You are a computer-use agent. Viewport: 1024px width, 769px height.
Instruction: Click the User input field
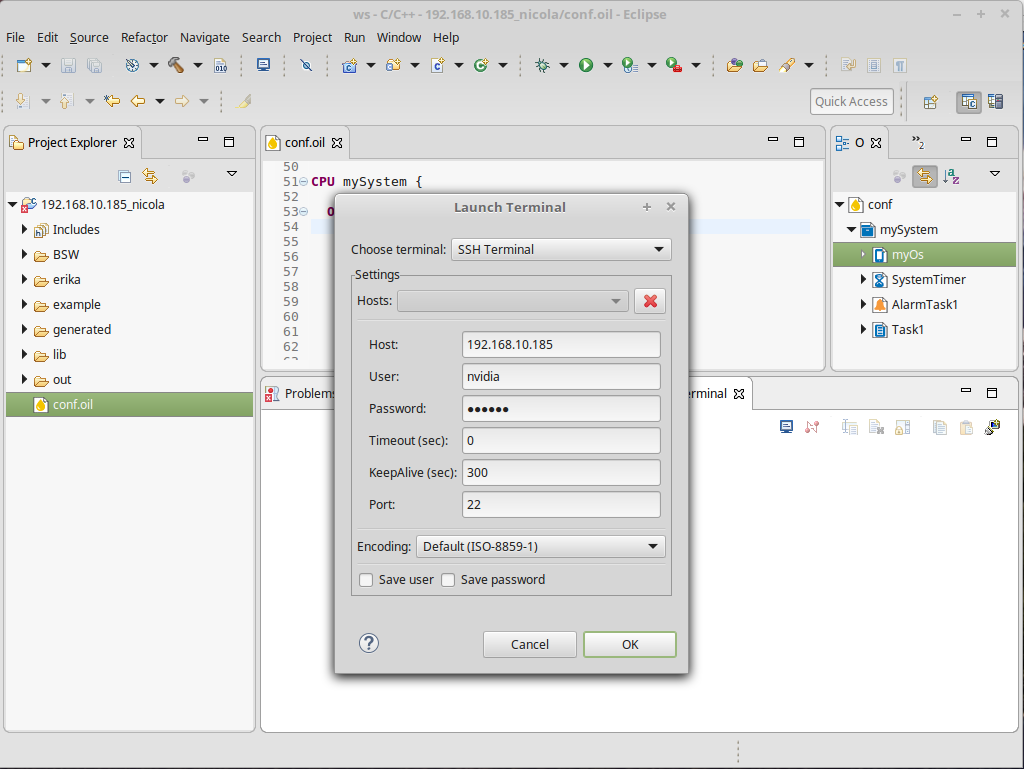pyautogui.click(x=561, y=376)
